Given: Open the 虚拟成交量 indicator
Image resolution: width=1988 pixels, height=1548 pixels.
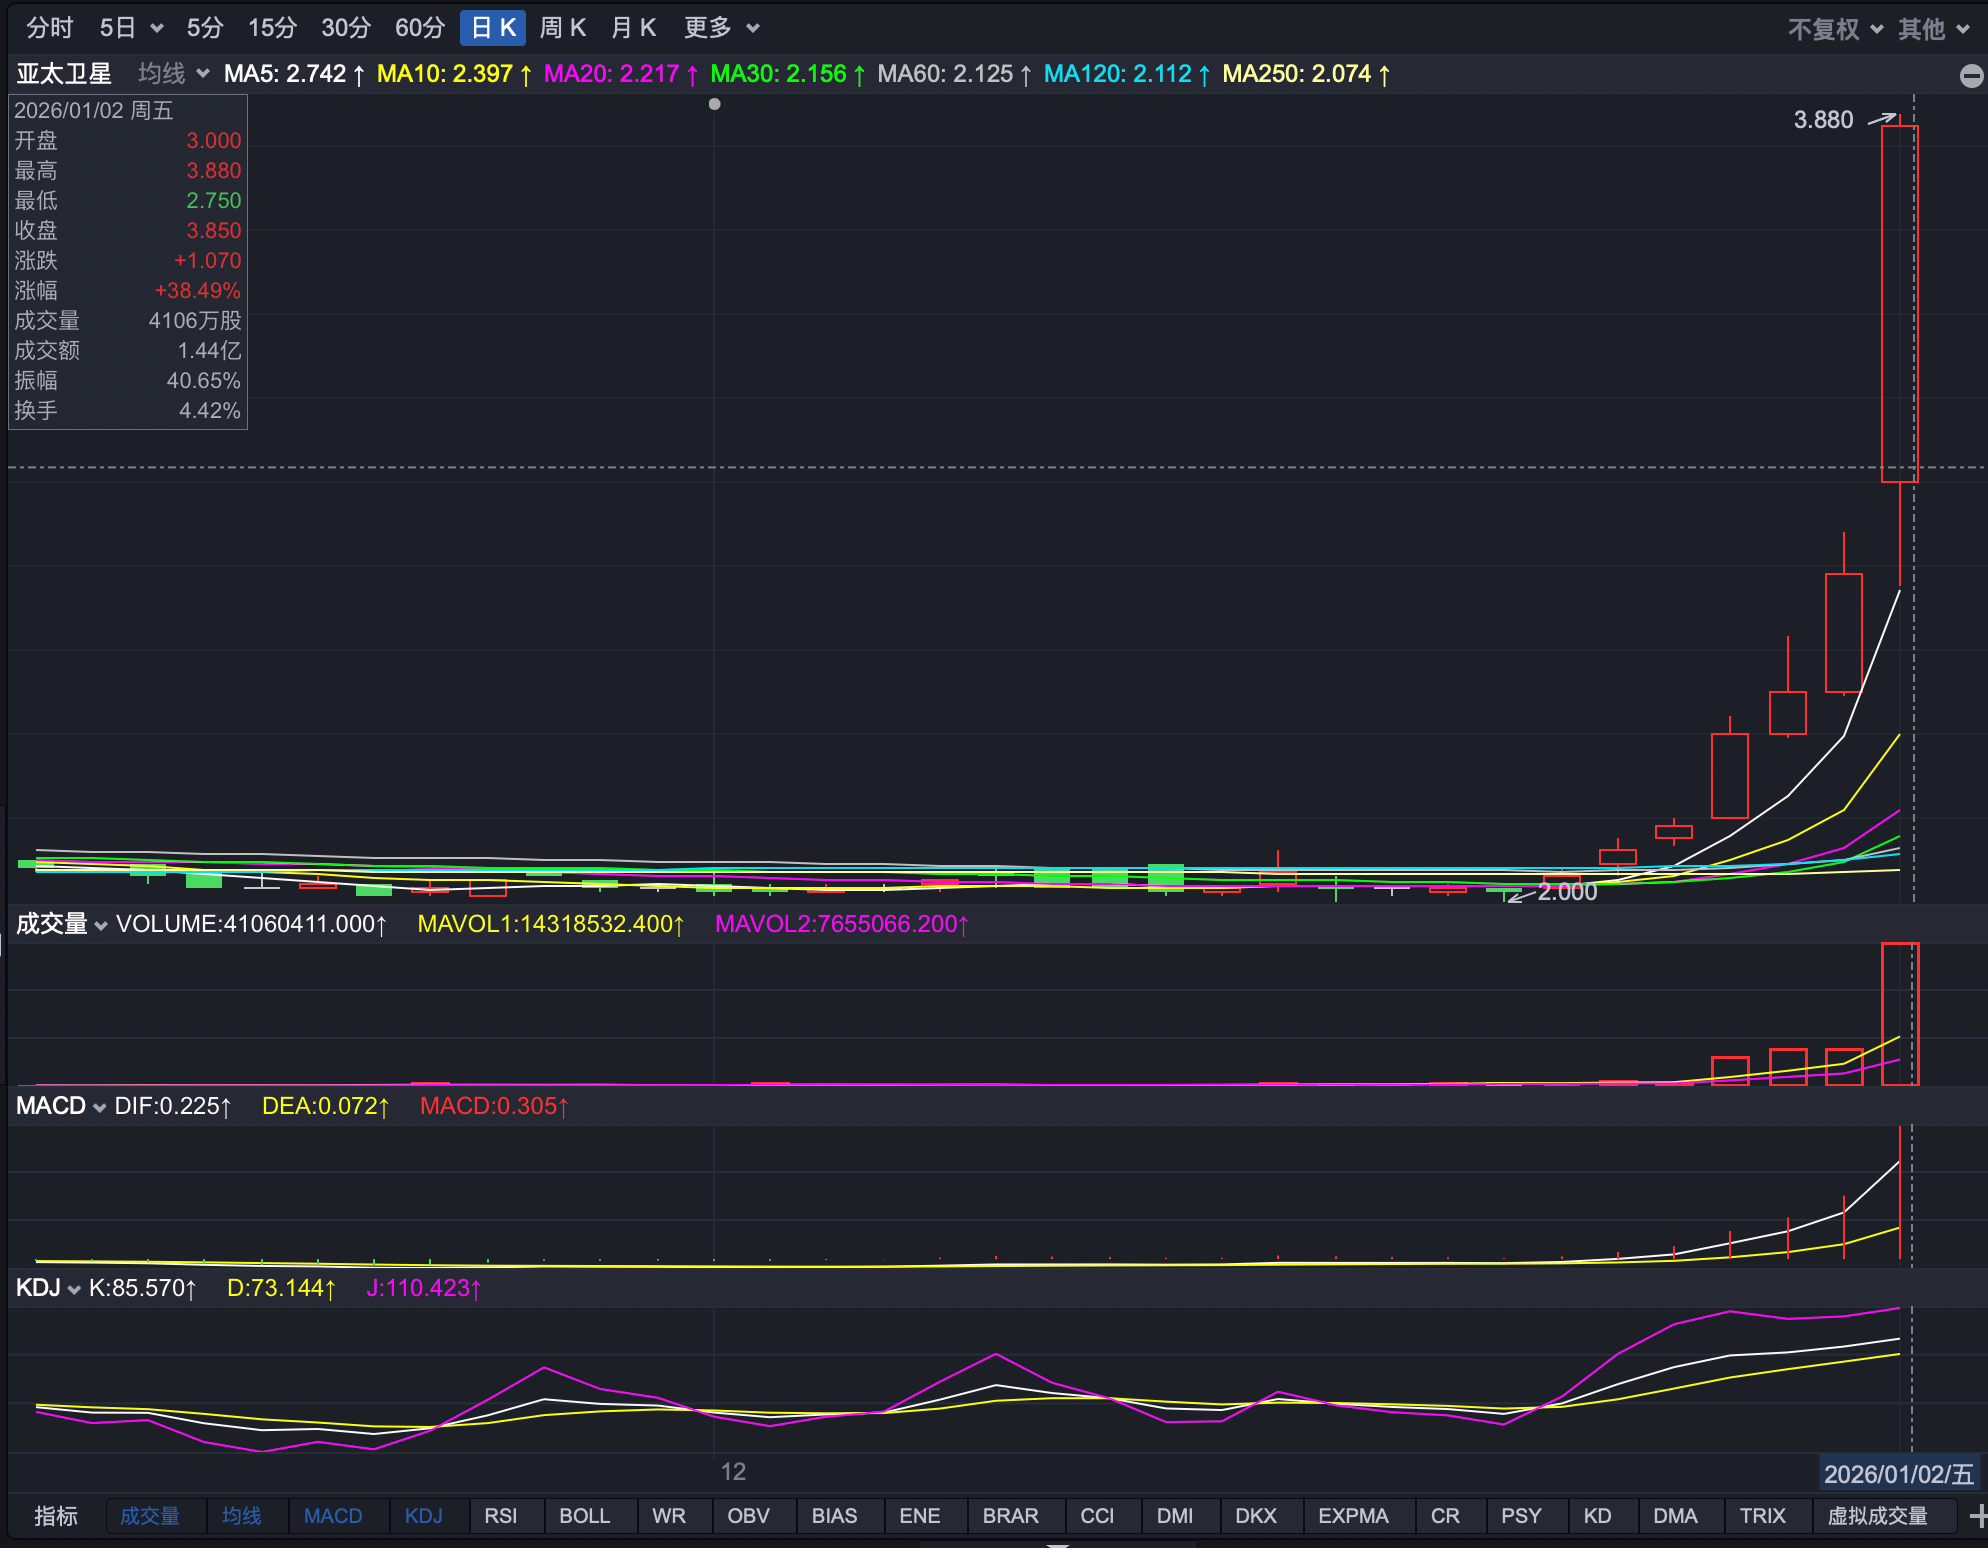Looking at the screenshot, I should (1877, 1516).
